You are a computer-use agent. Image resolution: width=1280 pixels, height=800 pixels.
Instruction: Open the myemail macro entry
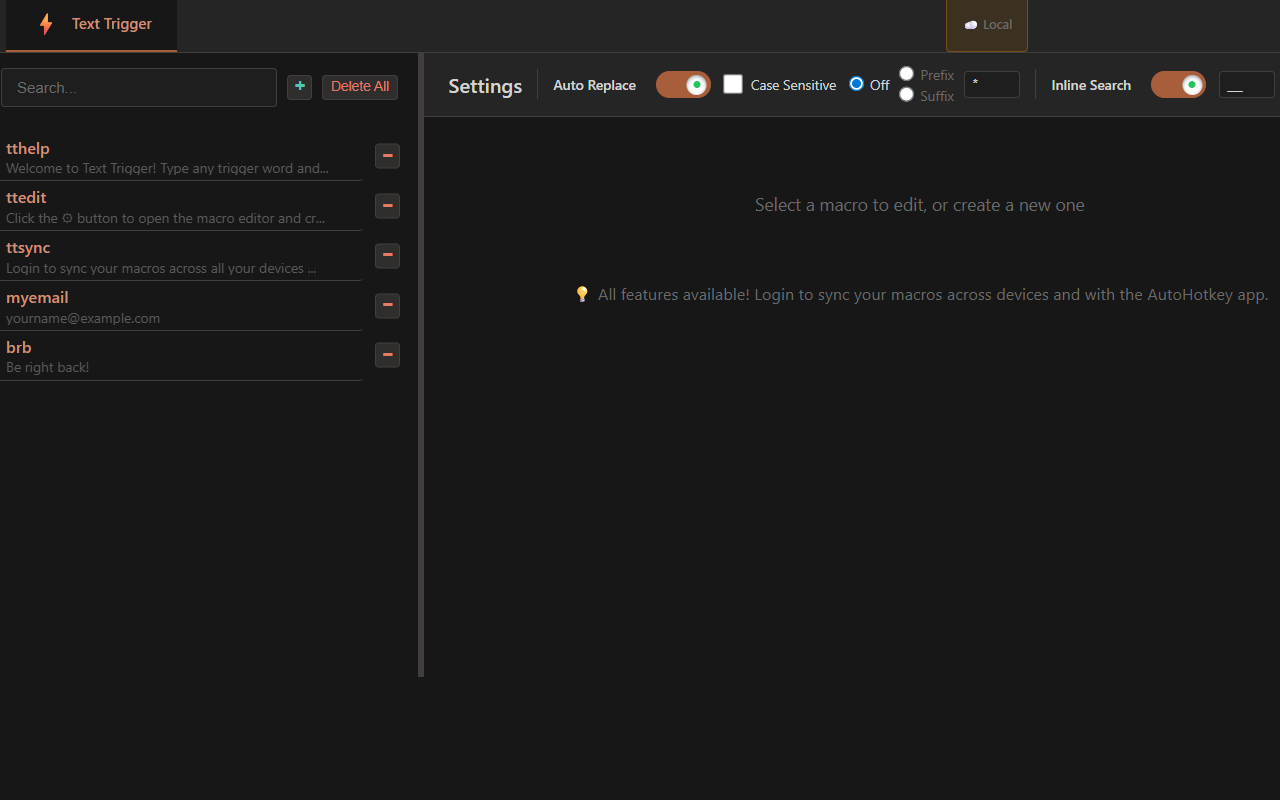[181, 306]
